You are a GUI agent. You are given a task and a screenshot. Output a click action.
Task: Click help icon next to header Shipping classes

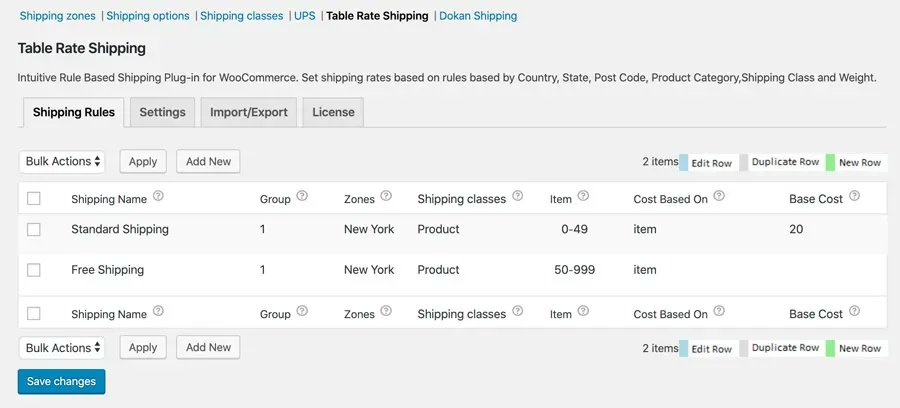(x=518, y=197)
